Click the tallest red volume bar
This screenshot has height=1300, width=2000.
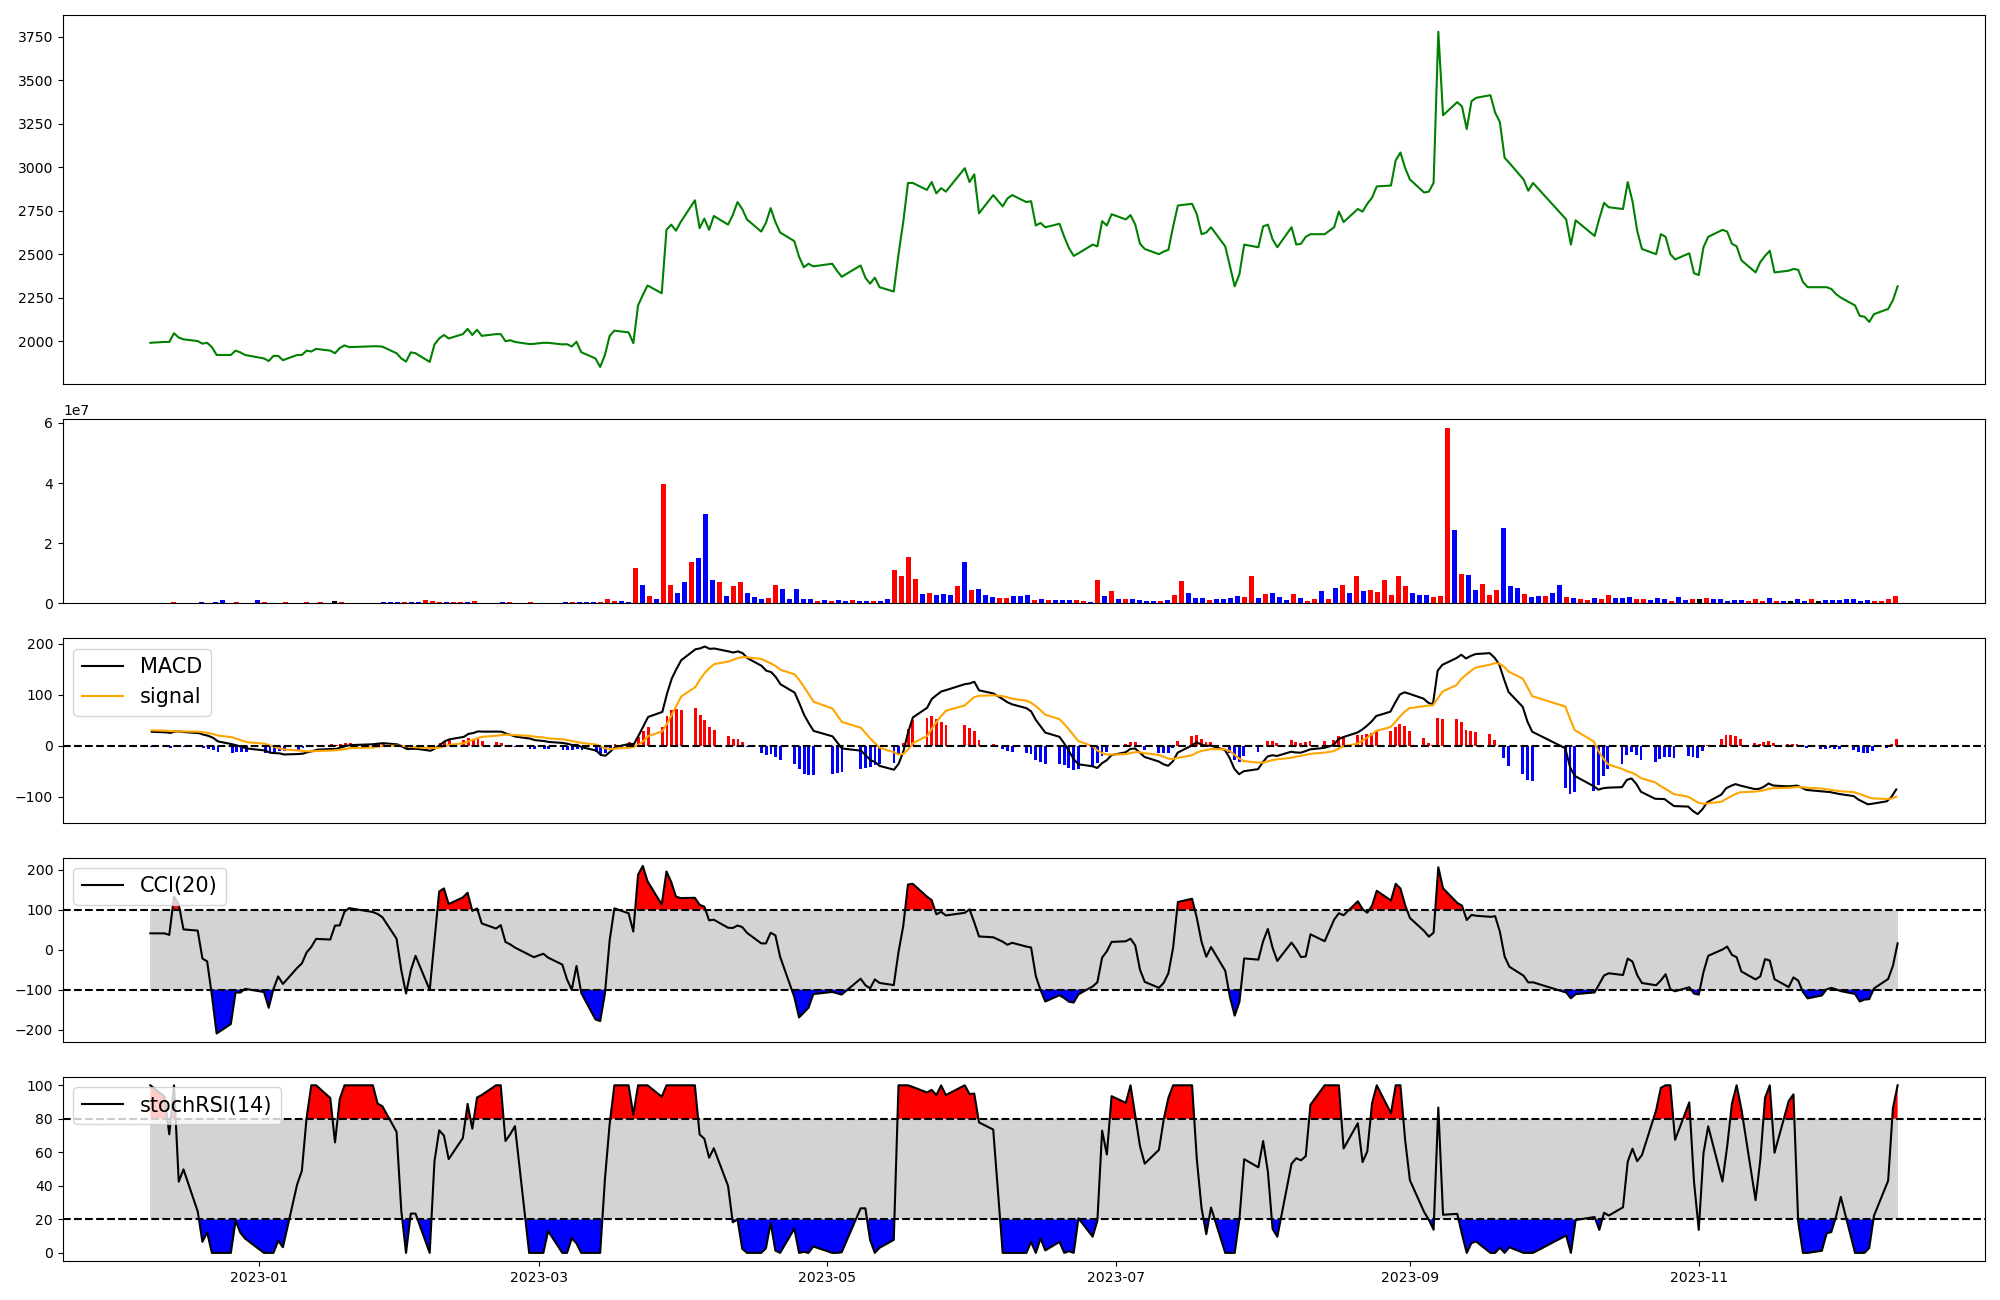[x=1447, y=515]
